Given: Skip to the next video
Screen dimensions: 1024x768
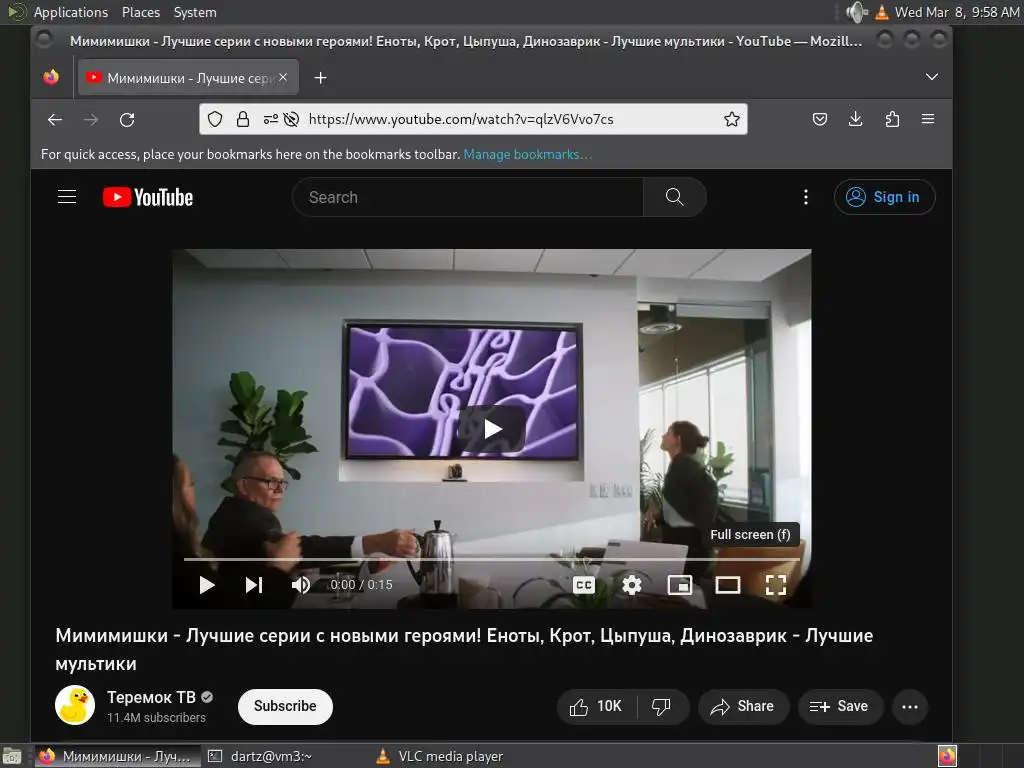Looking at the screenshot, I should click(x=254, y=584).
